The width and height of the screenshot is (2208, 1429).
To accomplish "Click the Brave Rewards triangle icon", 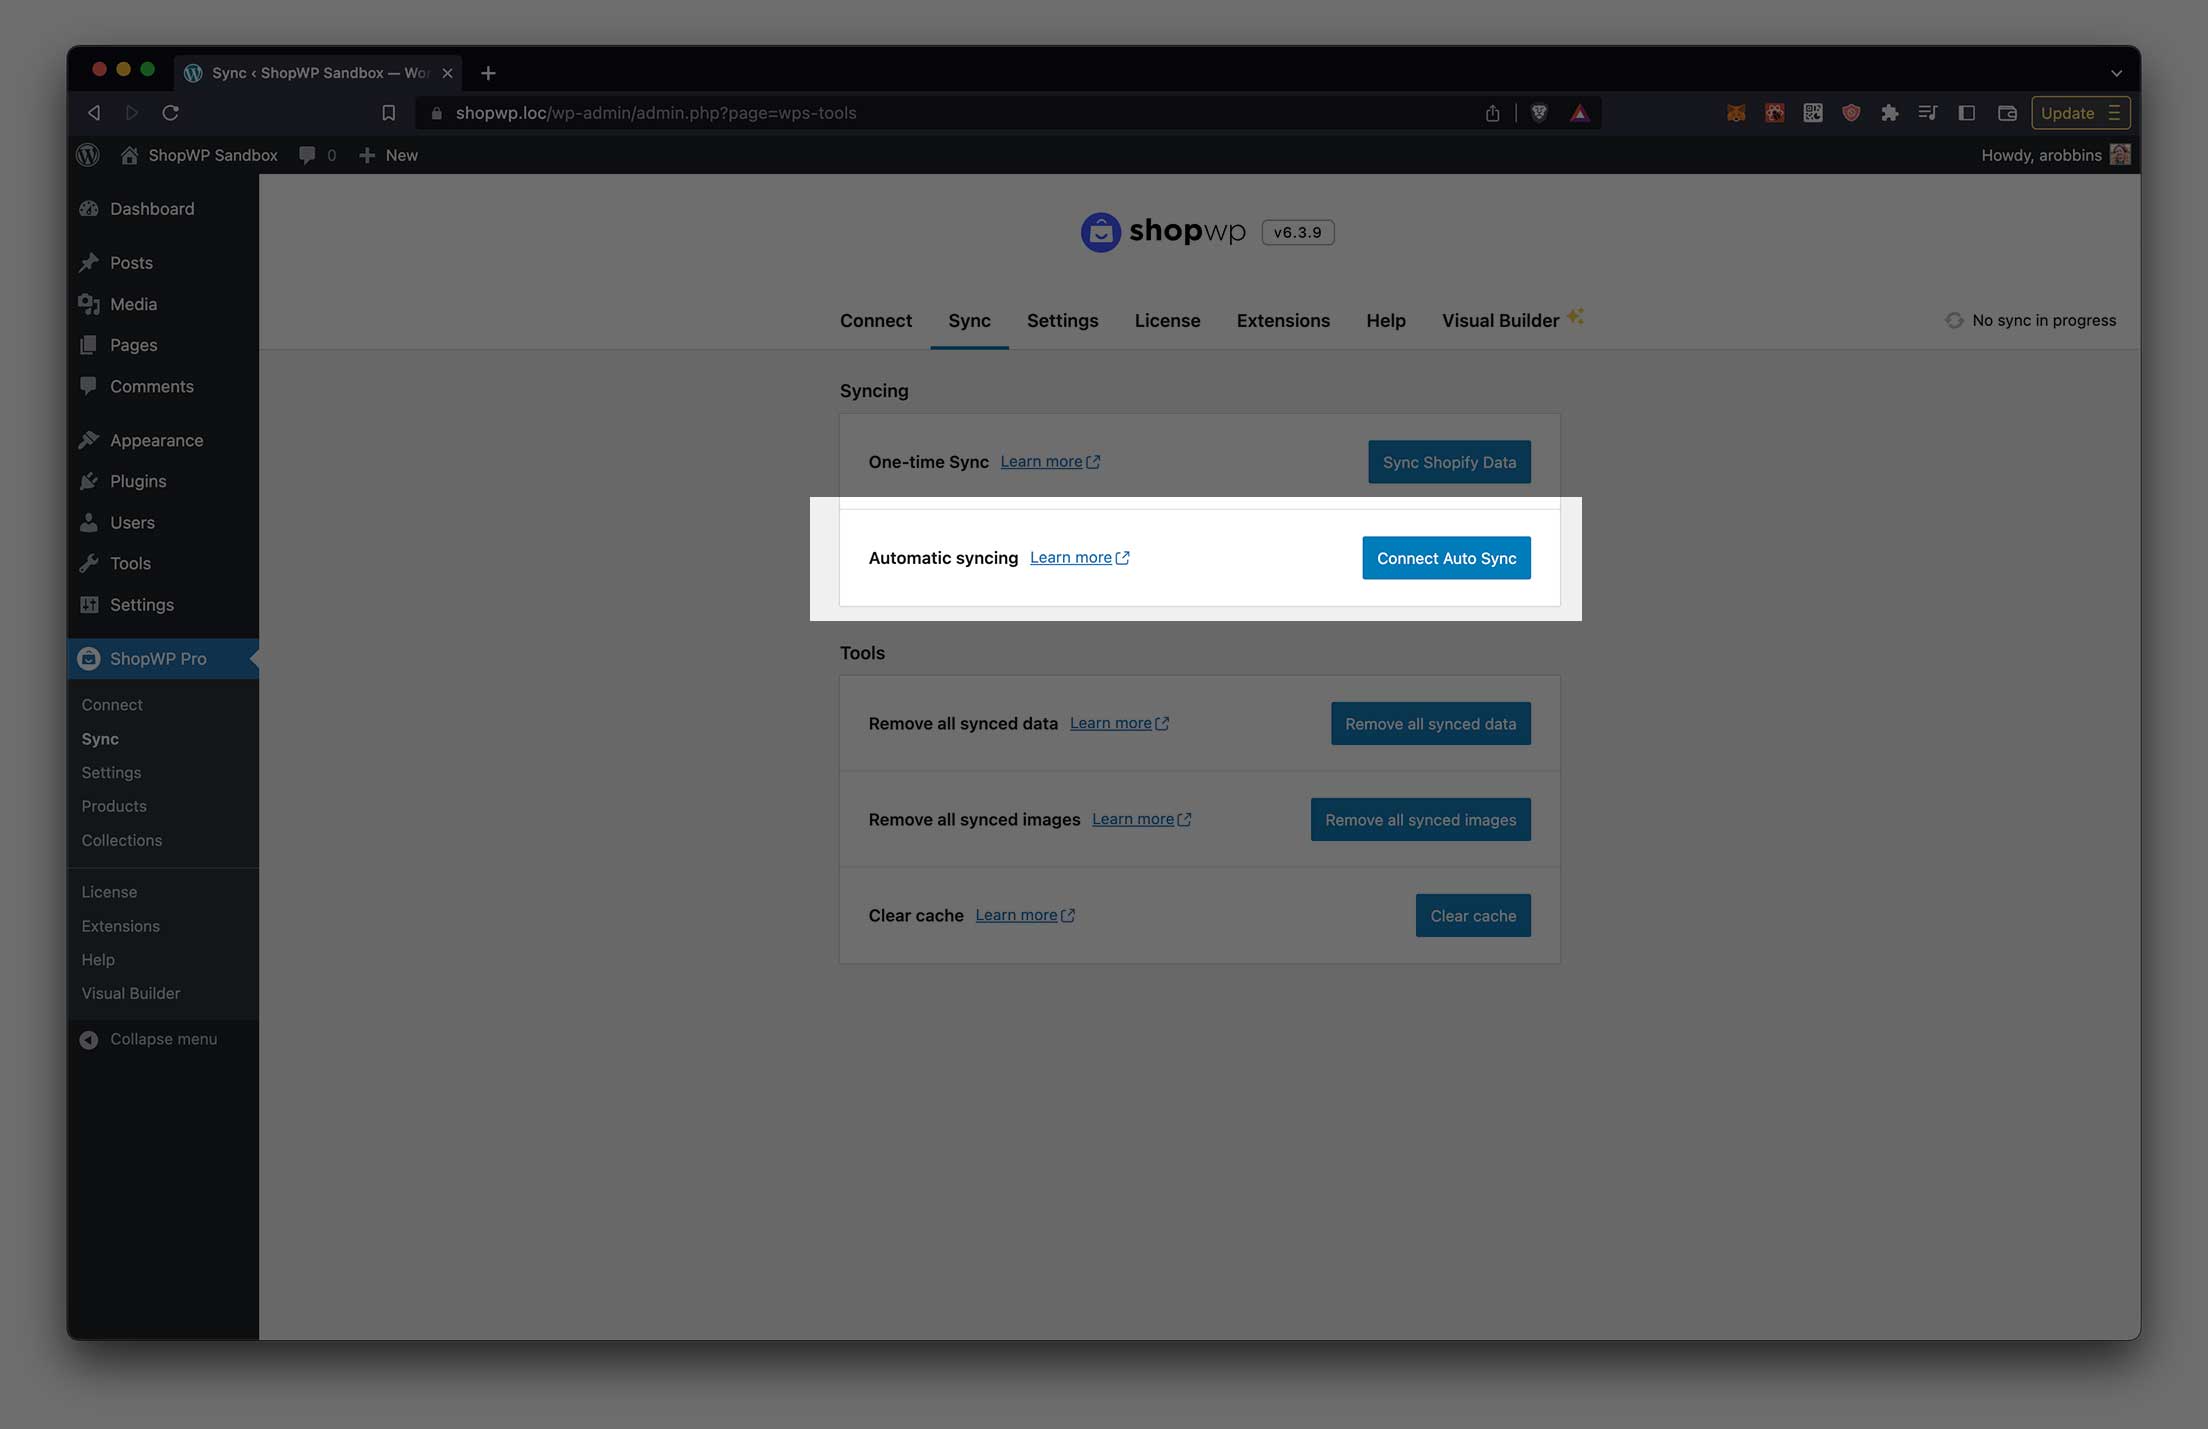I will click(1579, 113).
